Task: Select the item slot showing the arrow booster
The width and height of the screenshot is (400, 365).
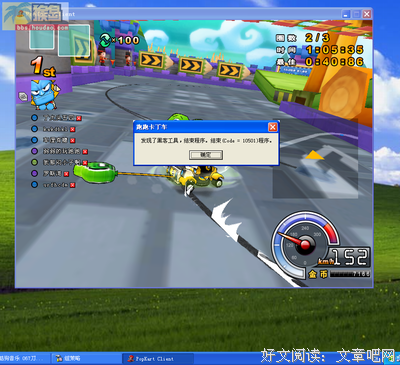Action: pos(74,40)
